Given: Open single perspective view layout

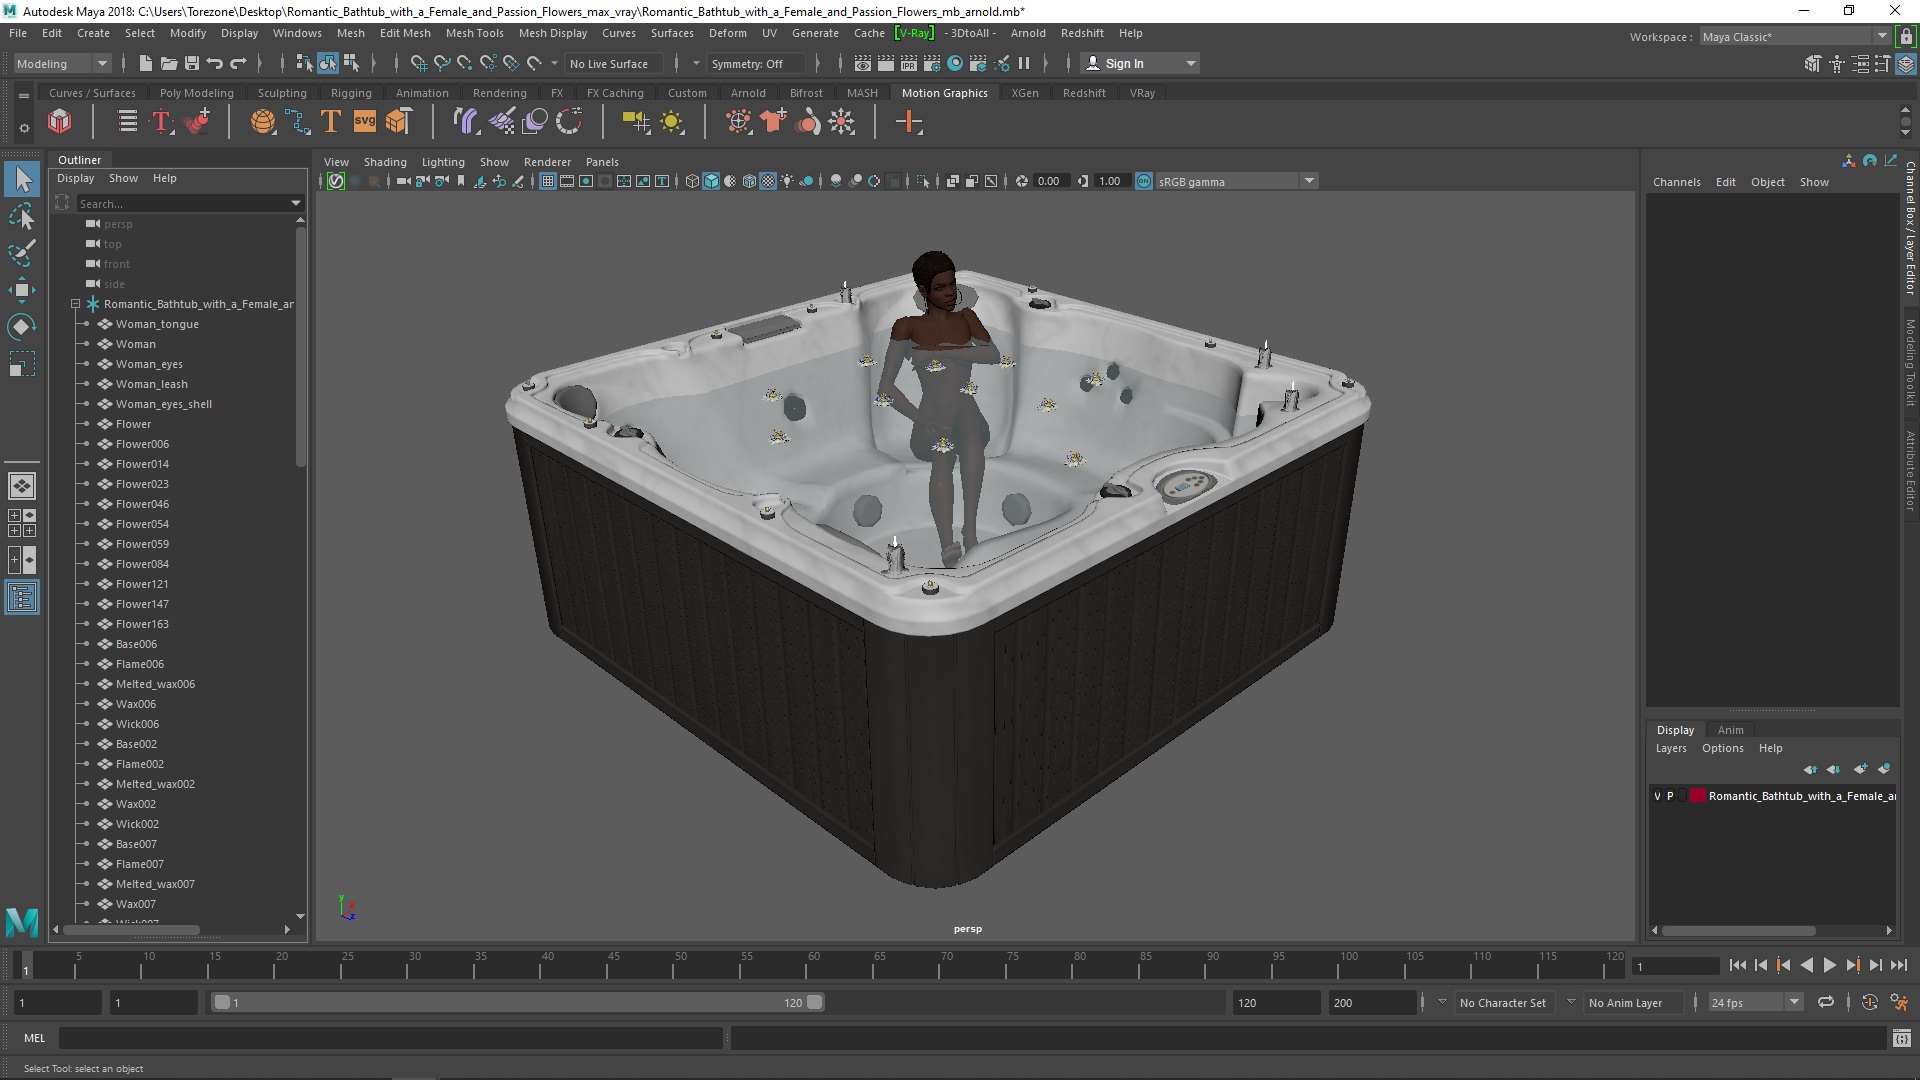Looking at the screenshot, I should [22, 486].
